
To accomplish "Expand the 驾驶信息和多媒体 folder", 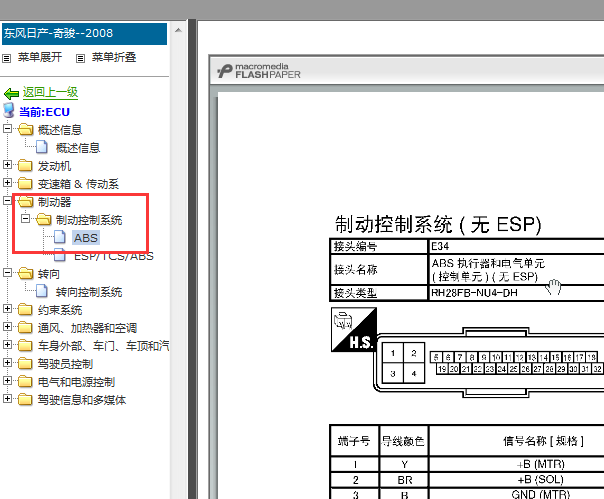I will pos(7,398).
